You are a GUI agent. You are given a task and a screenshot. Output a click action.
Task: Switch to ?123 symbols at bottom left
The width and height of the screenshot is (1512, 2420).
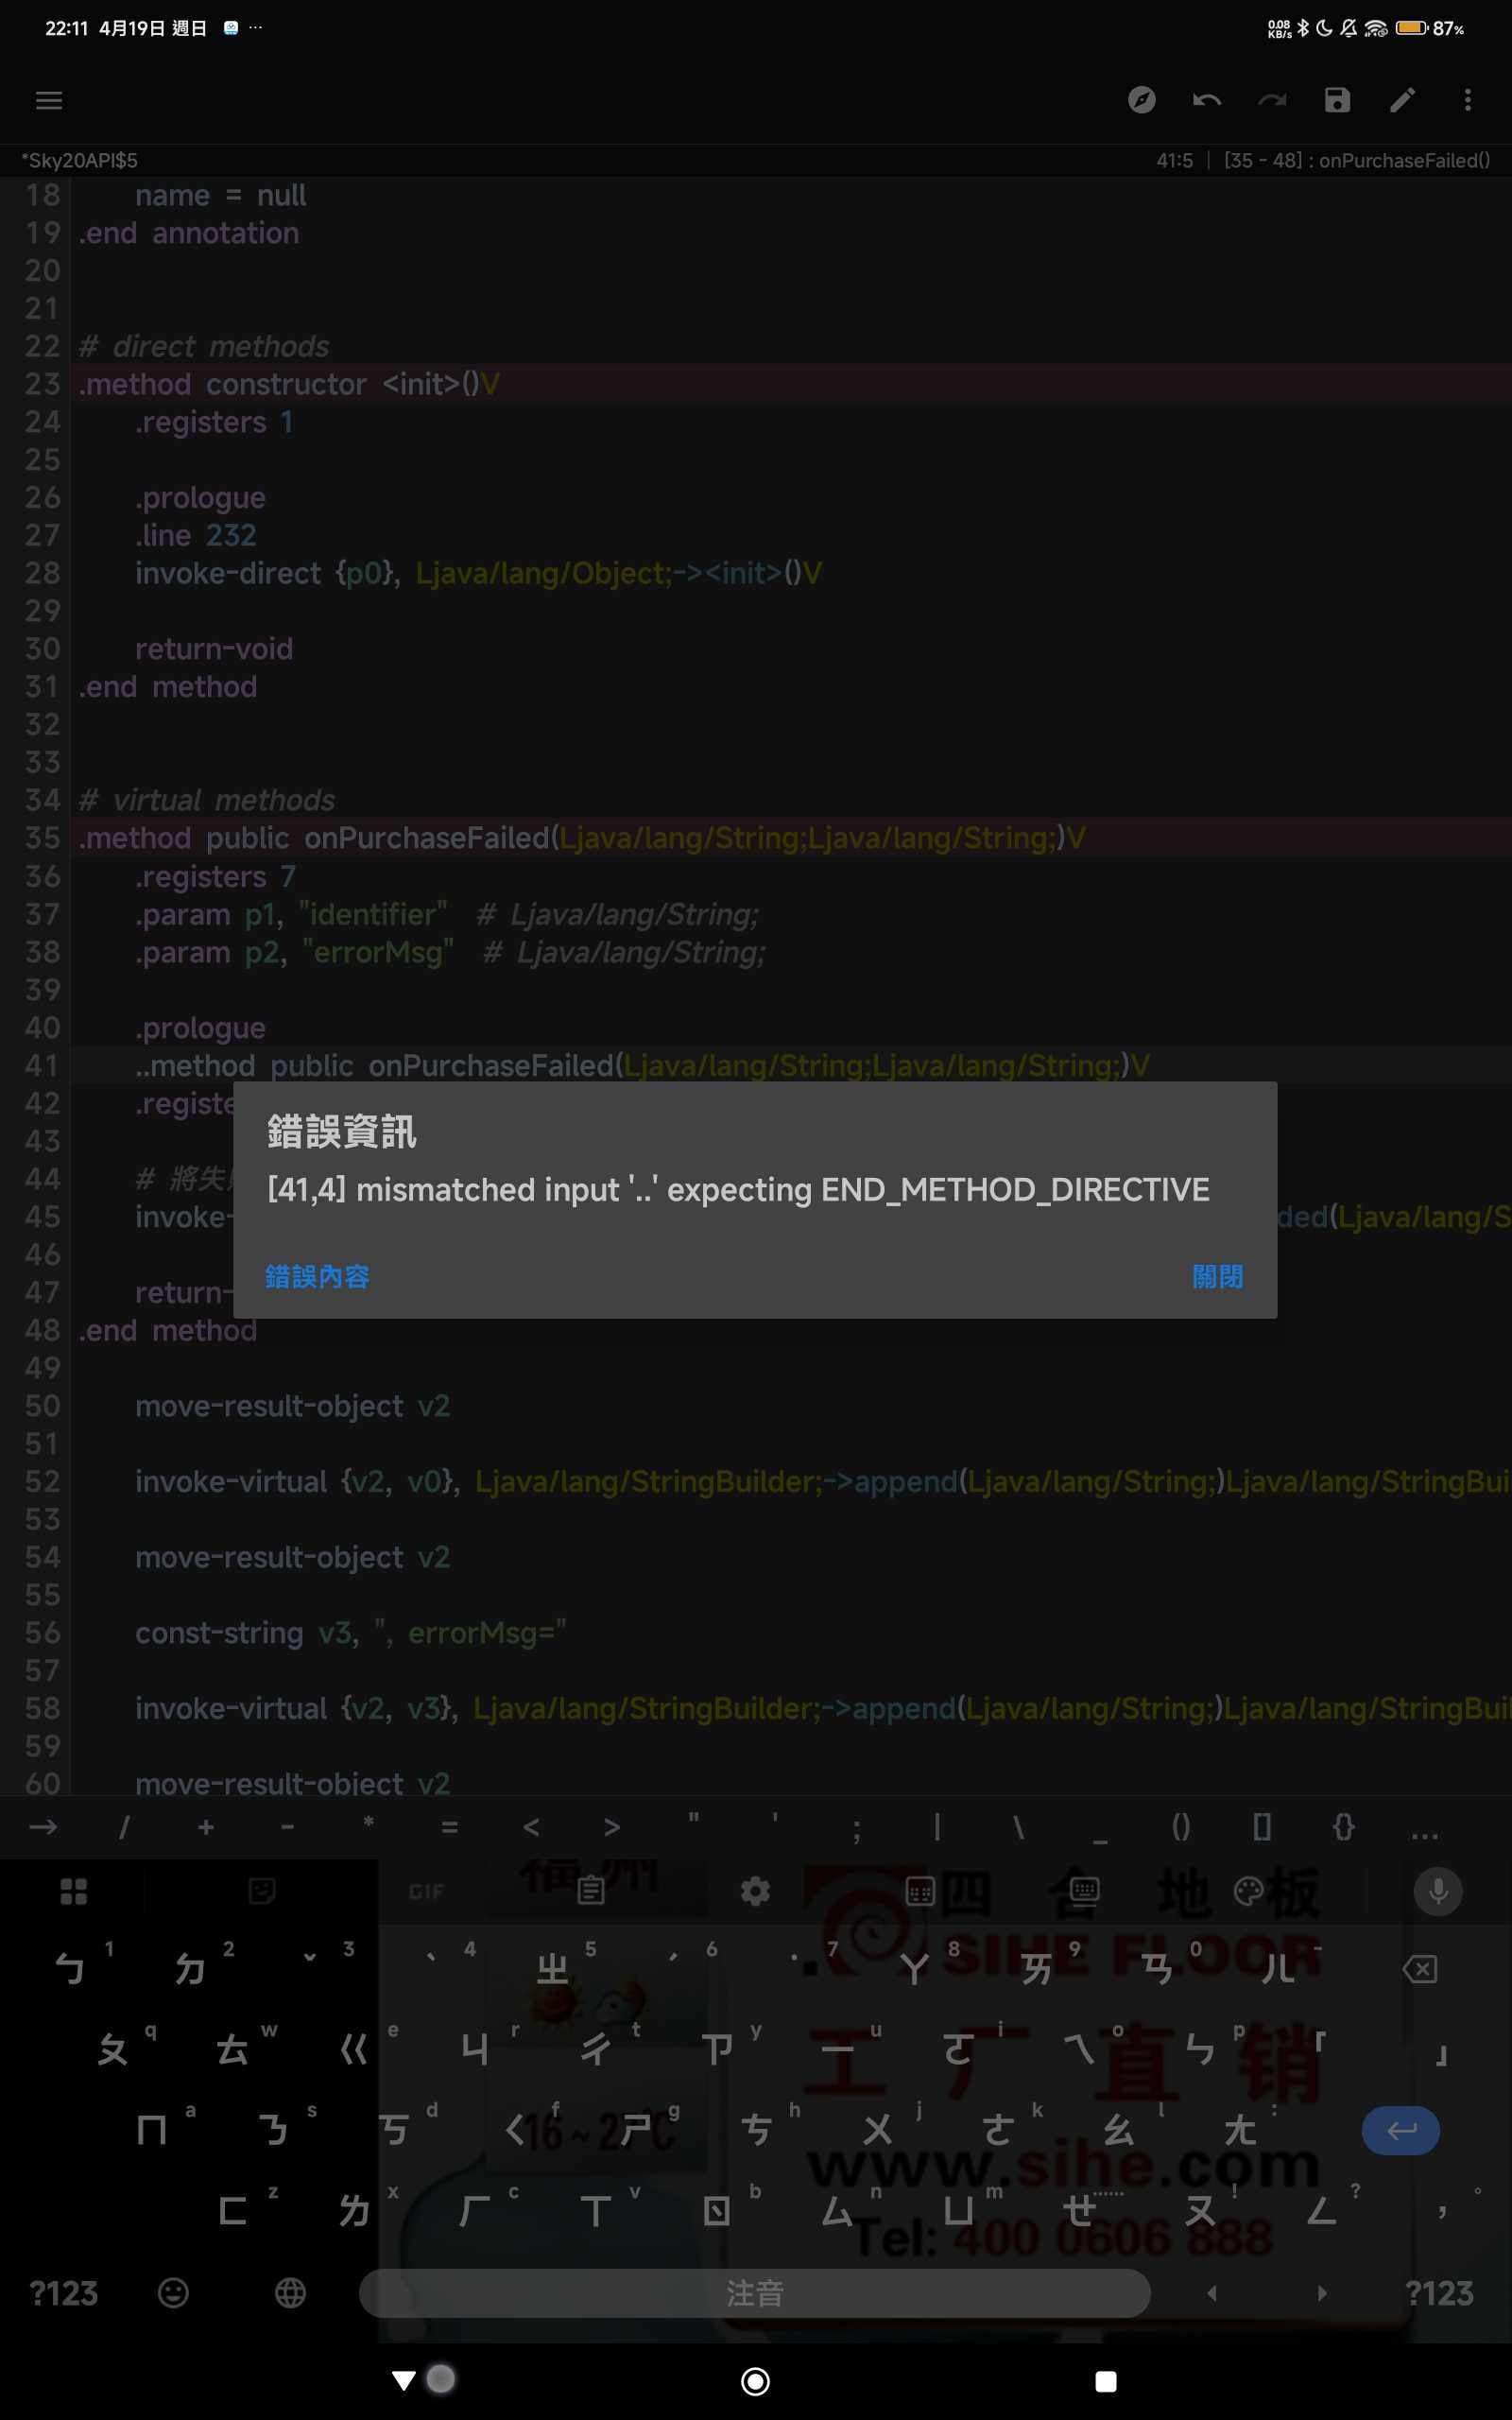64,2292
